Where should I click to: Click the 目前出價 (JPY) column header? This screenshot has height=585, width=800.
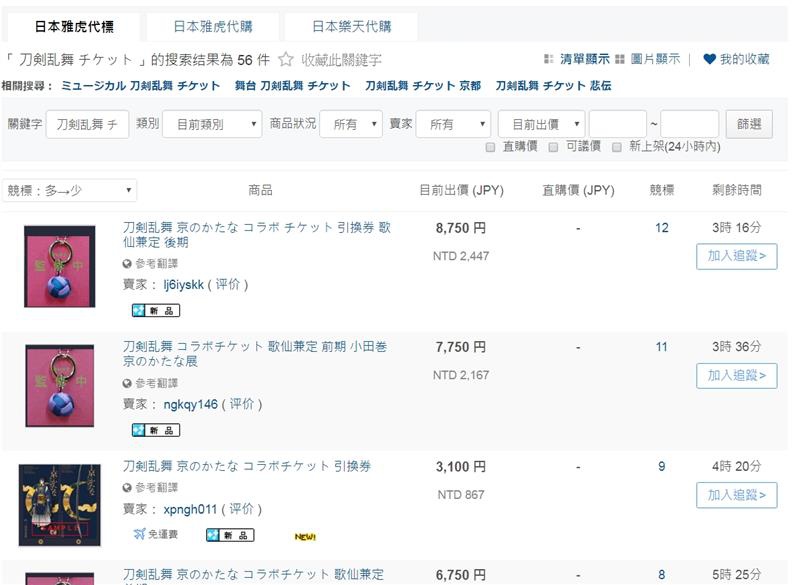coord(461,190)
